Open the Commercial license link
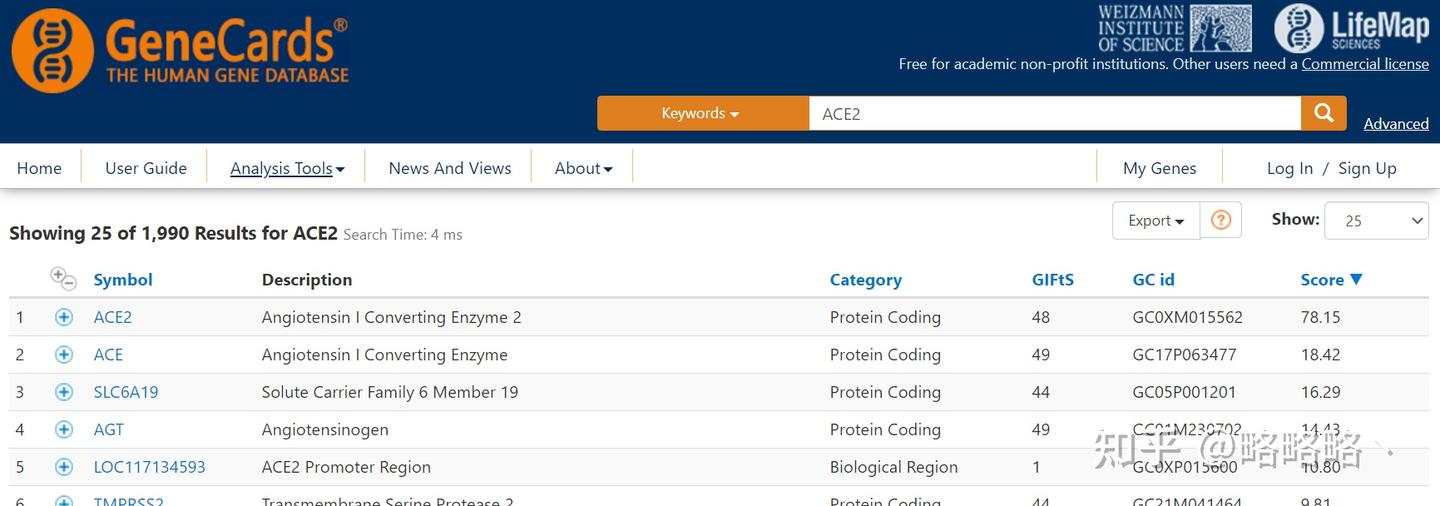 click(1365, 64)
